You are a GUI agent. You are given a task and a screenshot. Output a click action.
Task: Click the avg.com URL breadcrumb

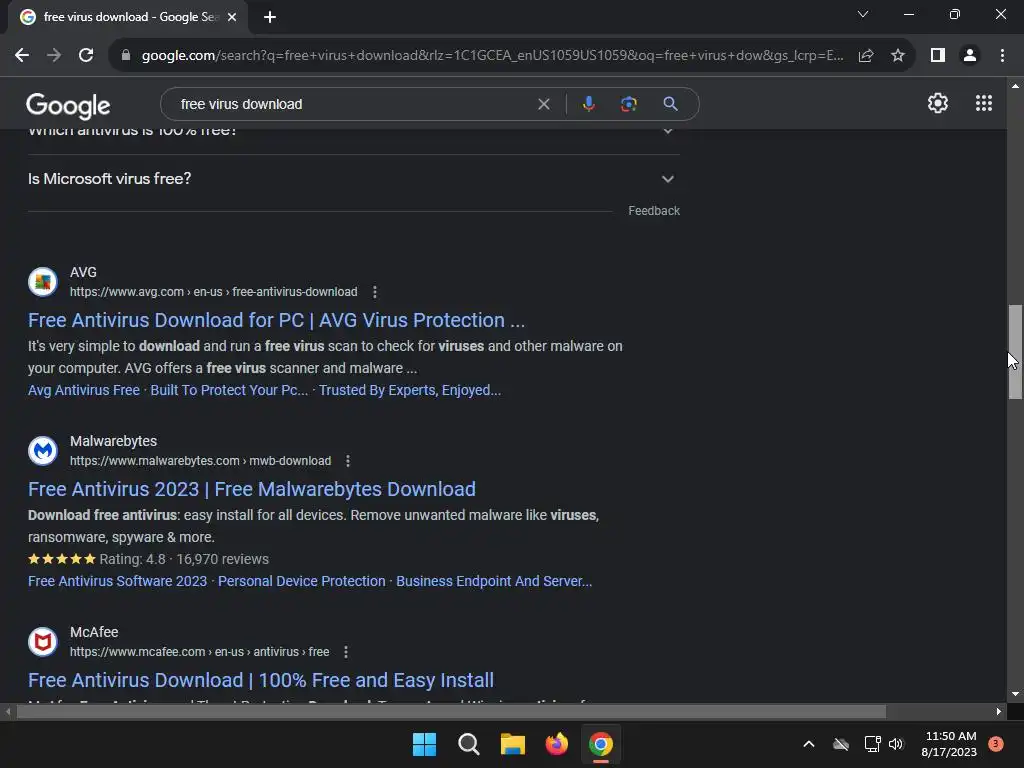pos(214,292)
